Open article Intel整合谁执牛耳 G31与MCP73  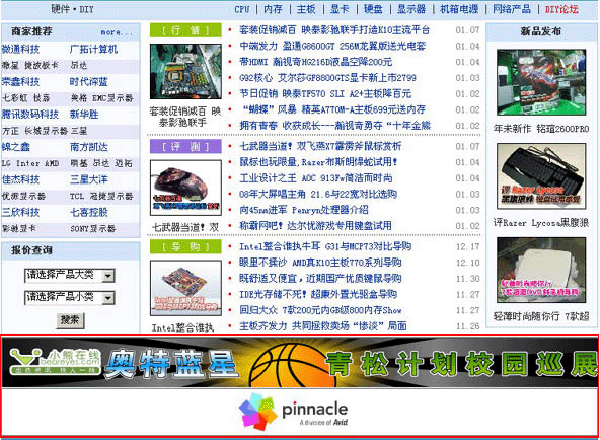(x=325, y=246)
